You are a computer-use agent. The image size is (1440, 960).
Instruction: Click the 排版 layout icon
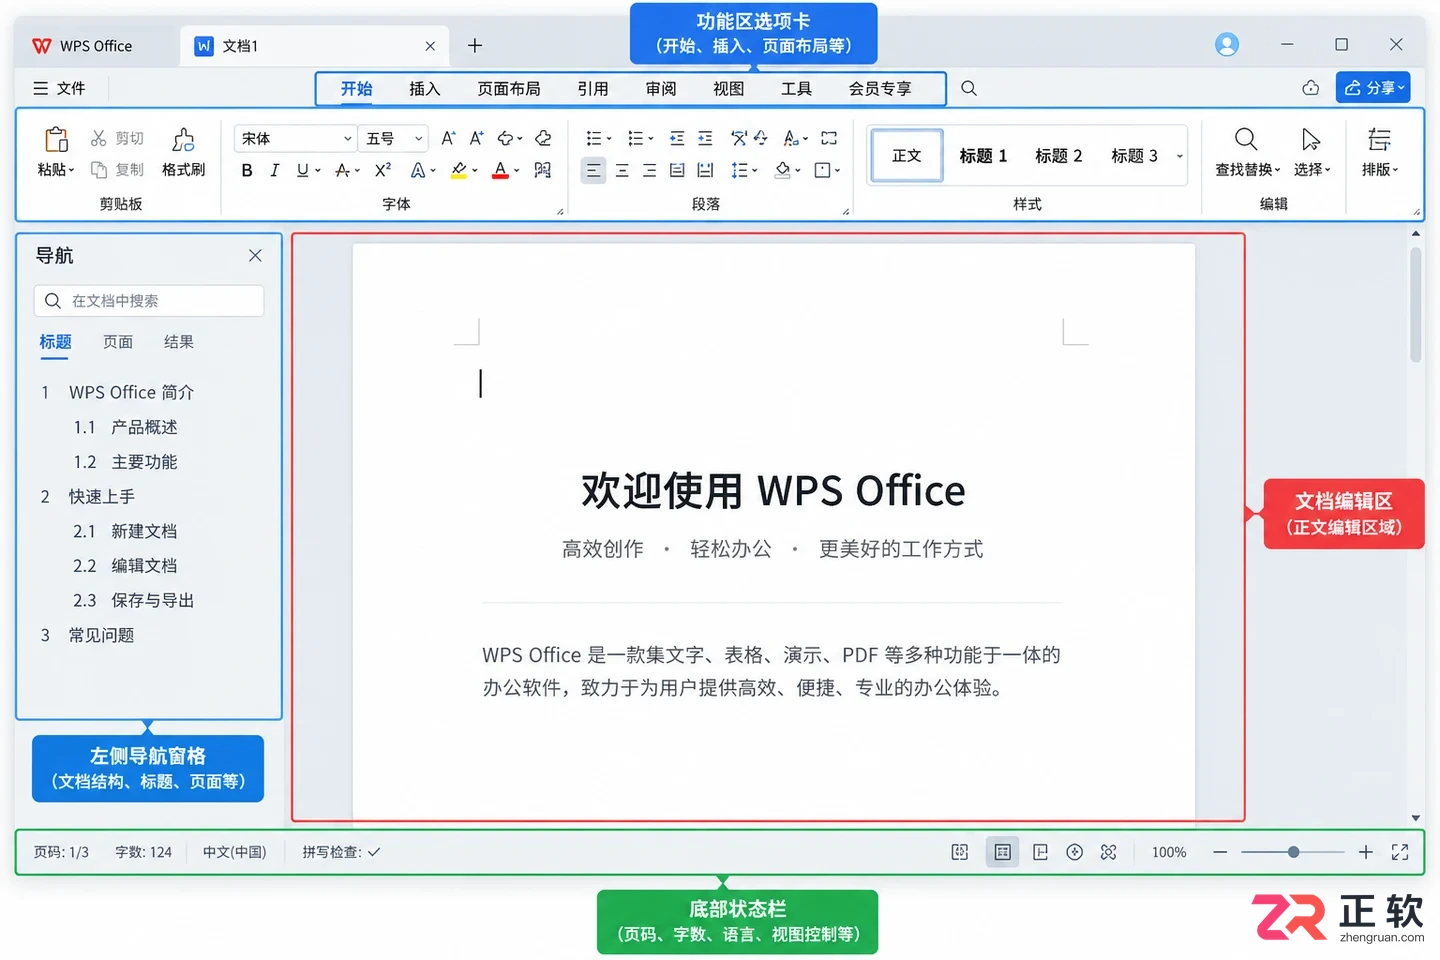tap(1379, 139)
